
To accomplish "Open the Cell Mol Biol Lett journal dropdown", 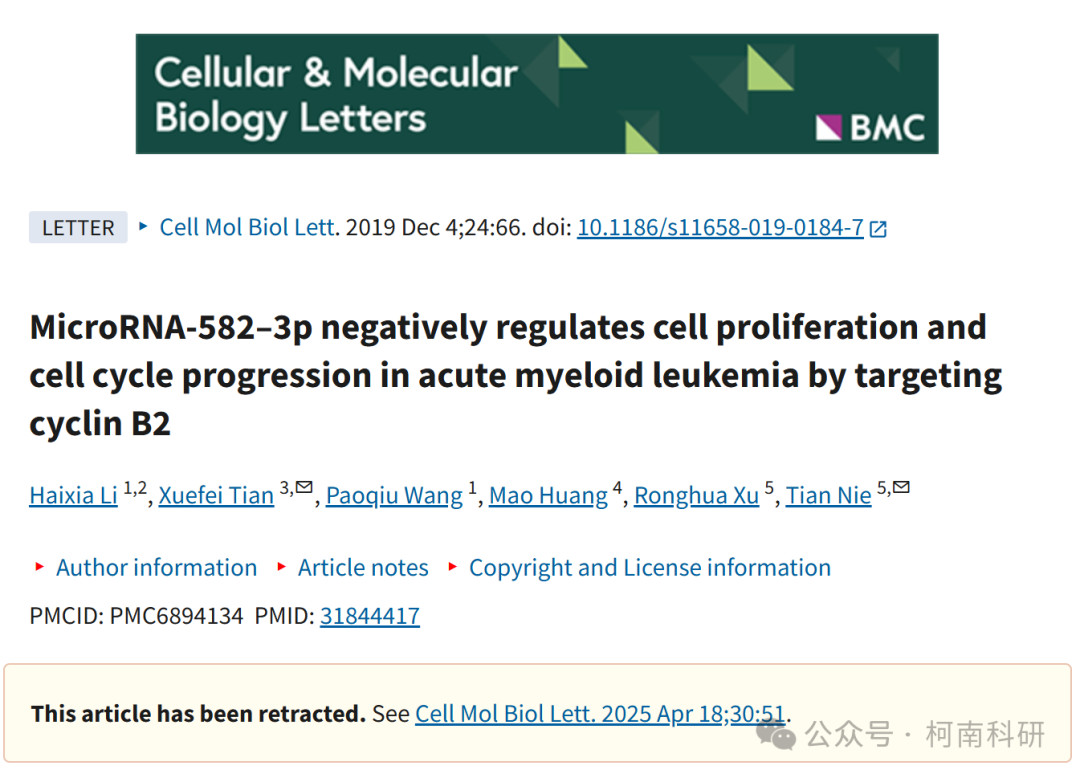I will click(x=247, y=227).
